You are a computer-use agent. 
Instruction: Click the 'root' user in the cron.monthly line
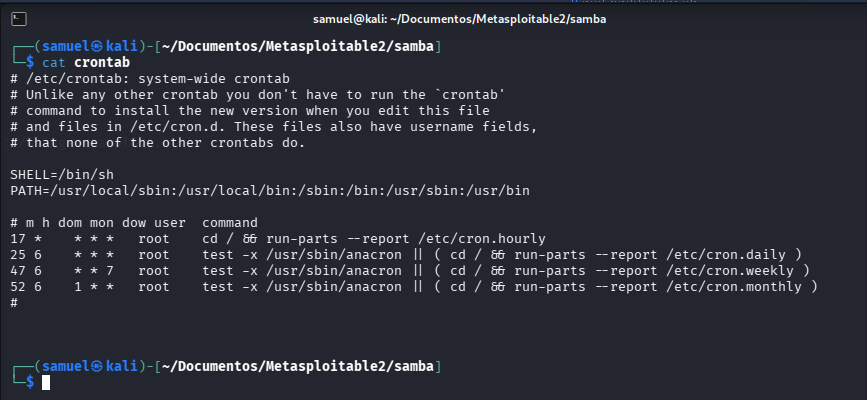[x=155, y=286]
